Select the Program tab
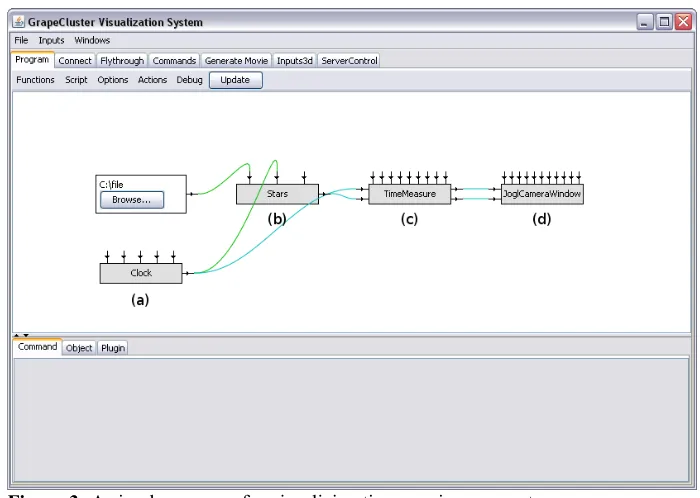The image size is (700, 498). pyautogui.click(x=32, y=60)
